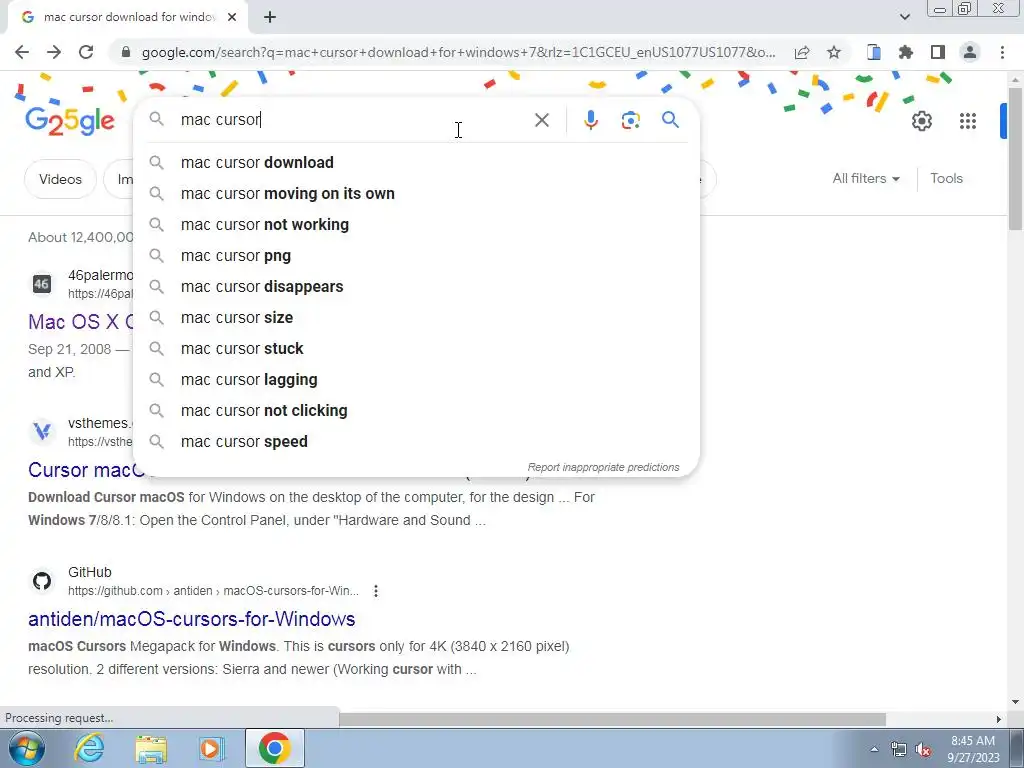Screen dimensions: 1024x768
Task: Choose suggestion mac cursor speed
Action: click(x=416, y=441)
